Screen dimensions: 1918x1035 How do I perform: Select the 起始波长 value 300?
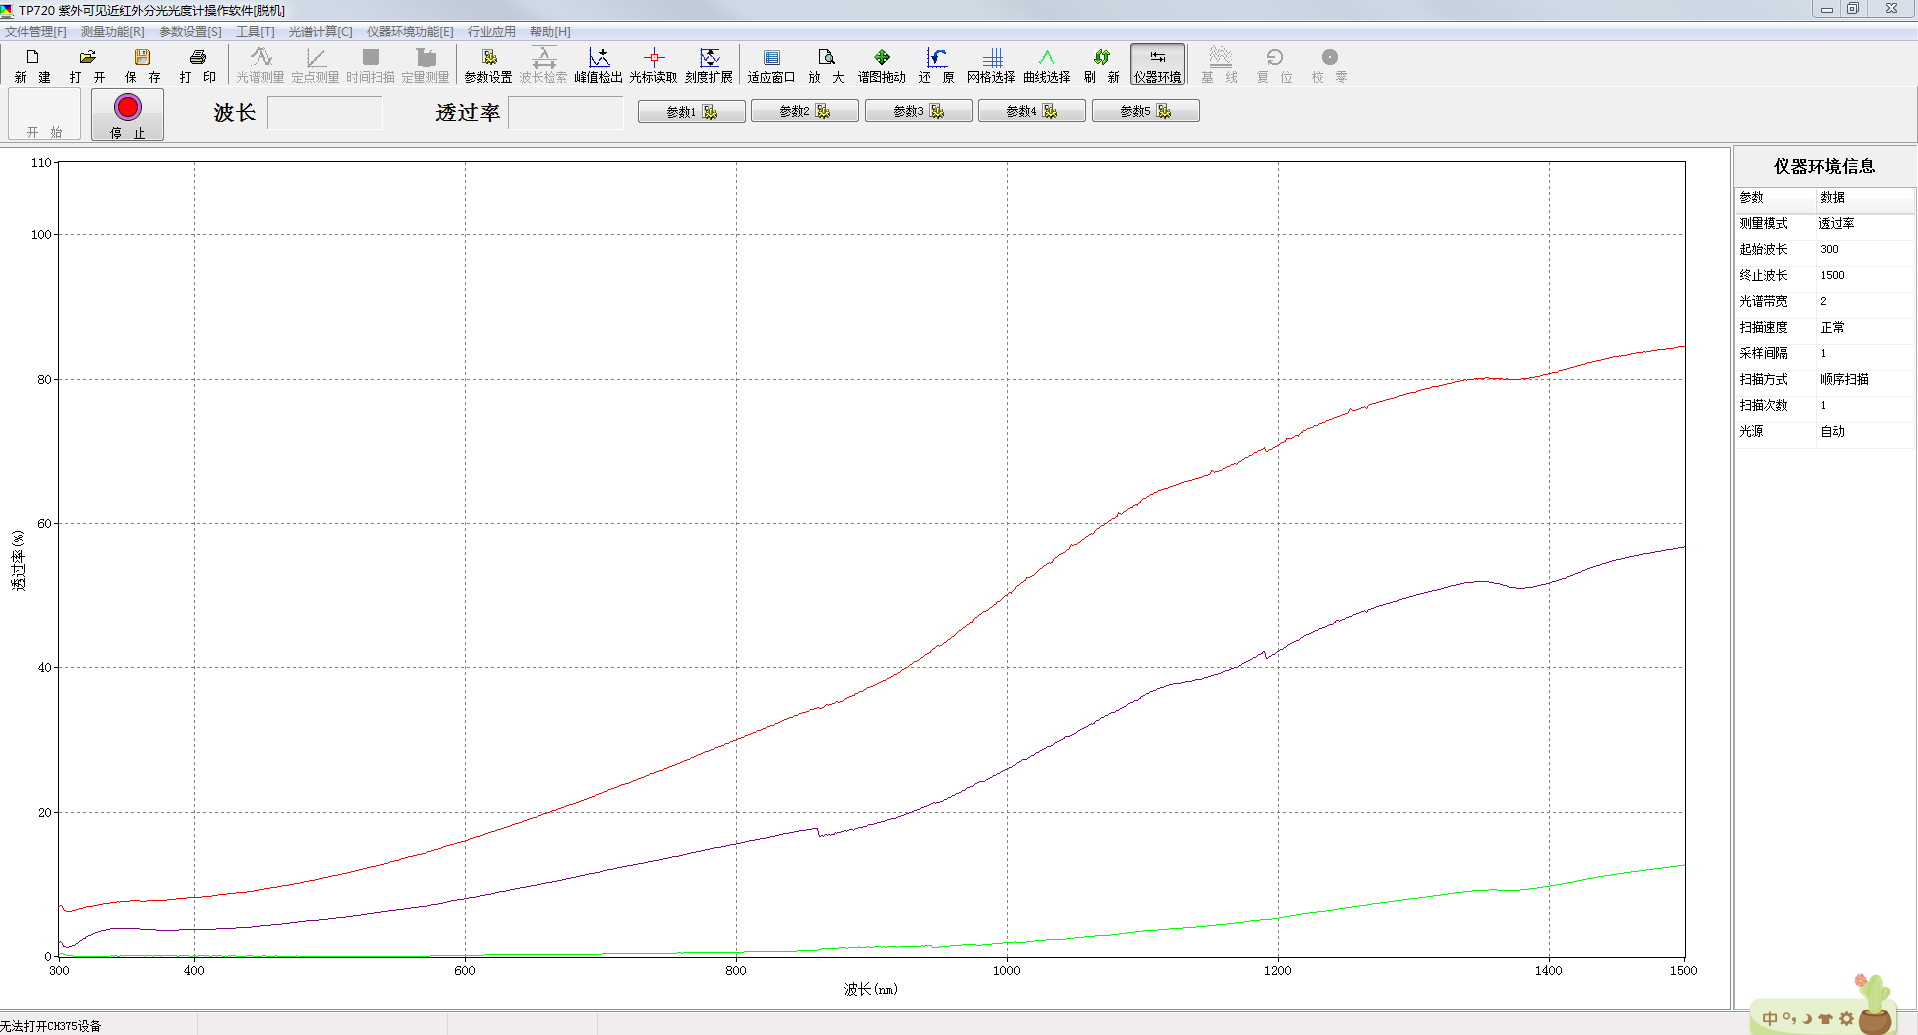point(1829,250)
